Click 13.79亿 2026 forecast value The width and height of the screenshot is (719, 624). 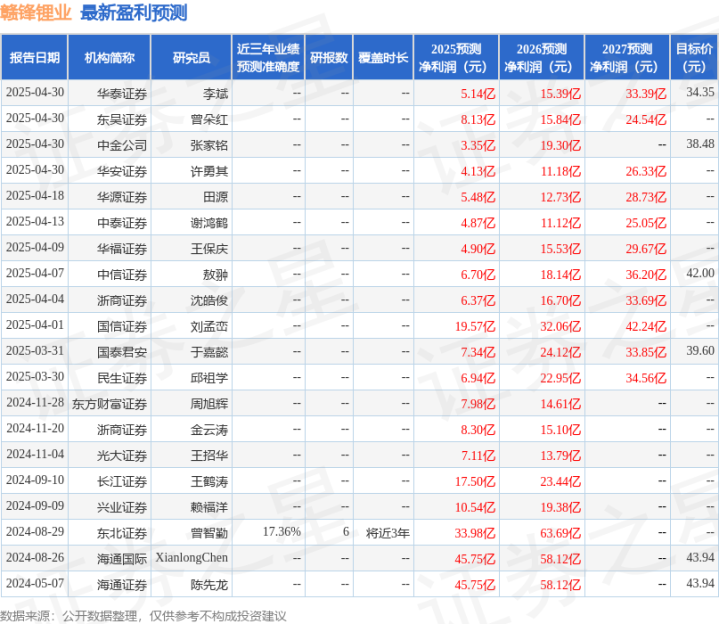click(561, 456)
